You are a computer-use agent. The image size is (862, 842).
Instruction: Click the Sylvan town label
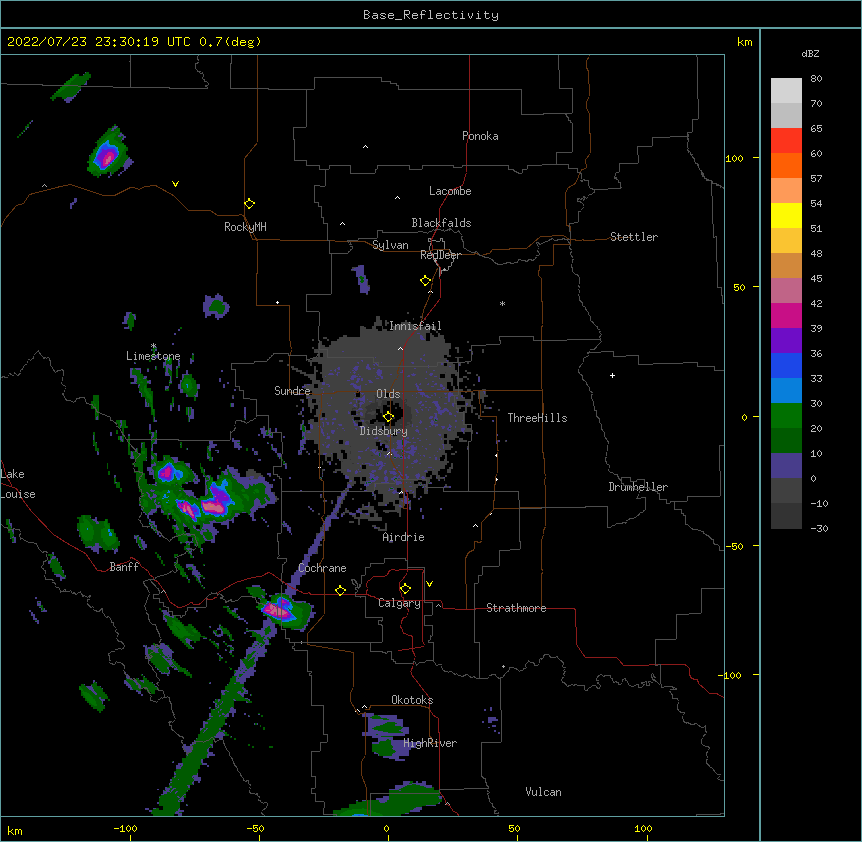390,245
